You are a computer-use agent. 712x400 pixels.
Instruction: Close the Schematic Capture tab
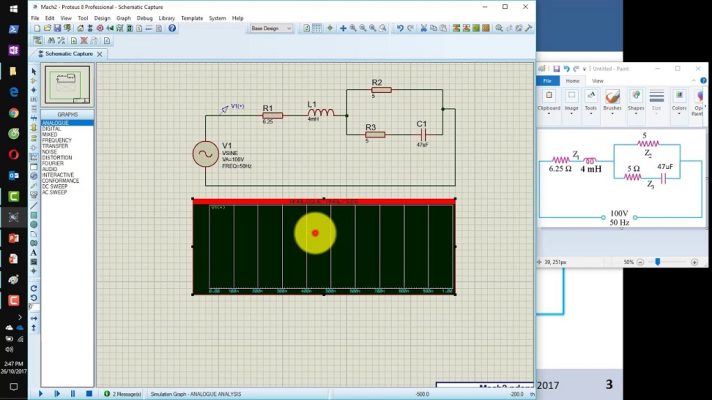tap(100, 53)
